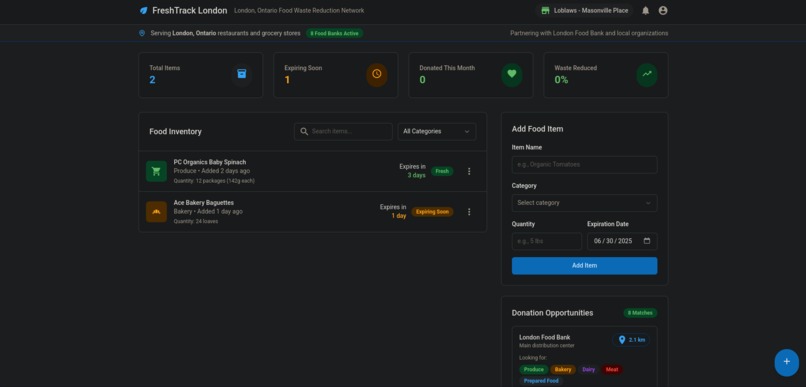Open the Select category dropdown
The width and height of the screenshot is (806, 387).
(584, 203)
